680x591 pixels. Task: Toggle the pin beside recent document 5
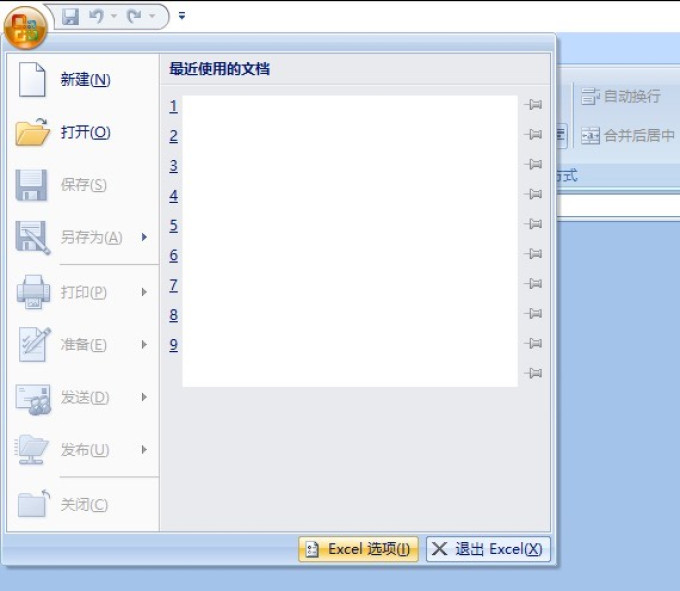click(x=533, y=224)
